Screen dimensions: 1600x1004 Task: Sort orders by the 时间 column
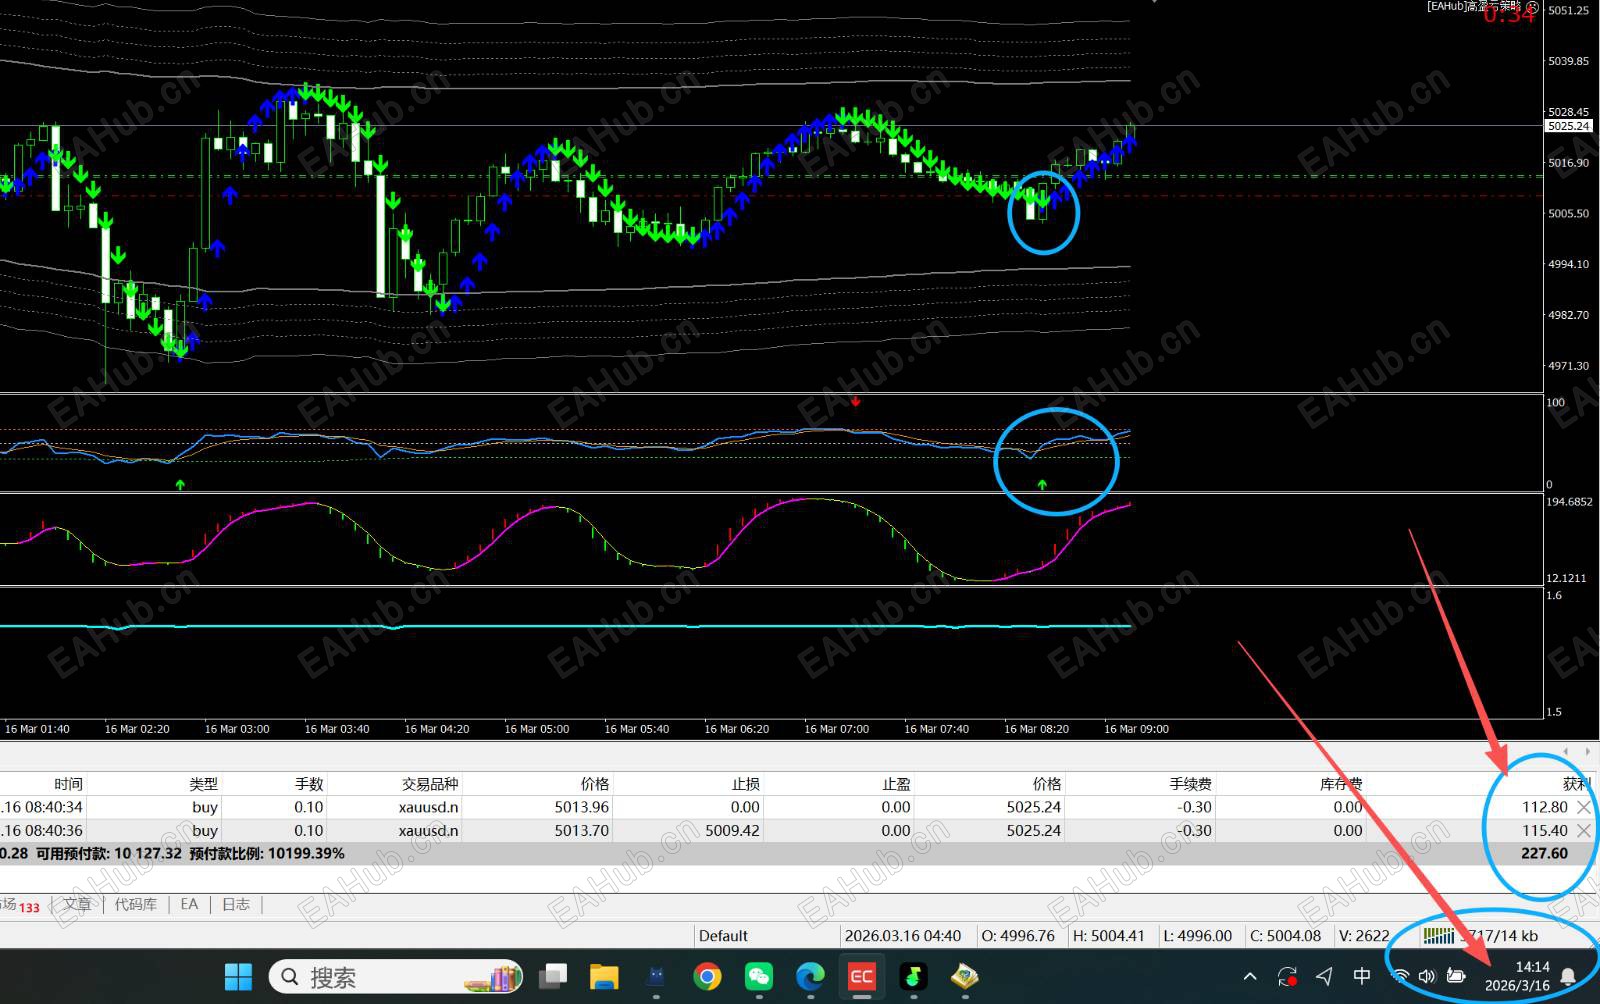tap(68, 784)
